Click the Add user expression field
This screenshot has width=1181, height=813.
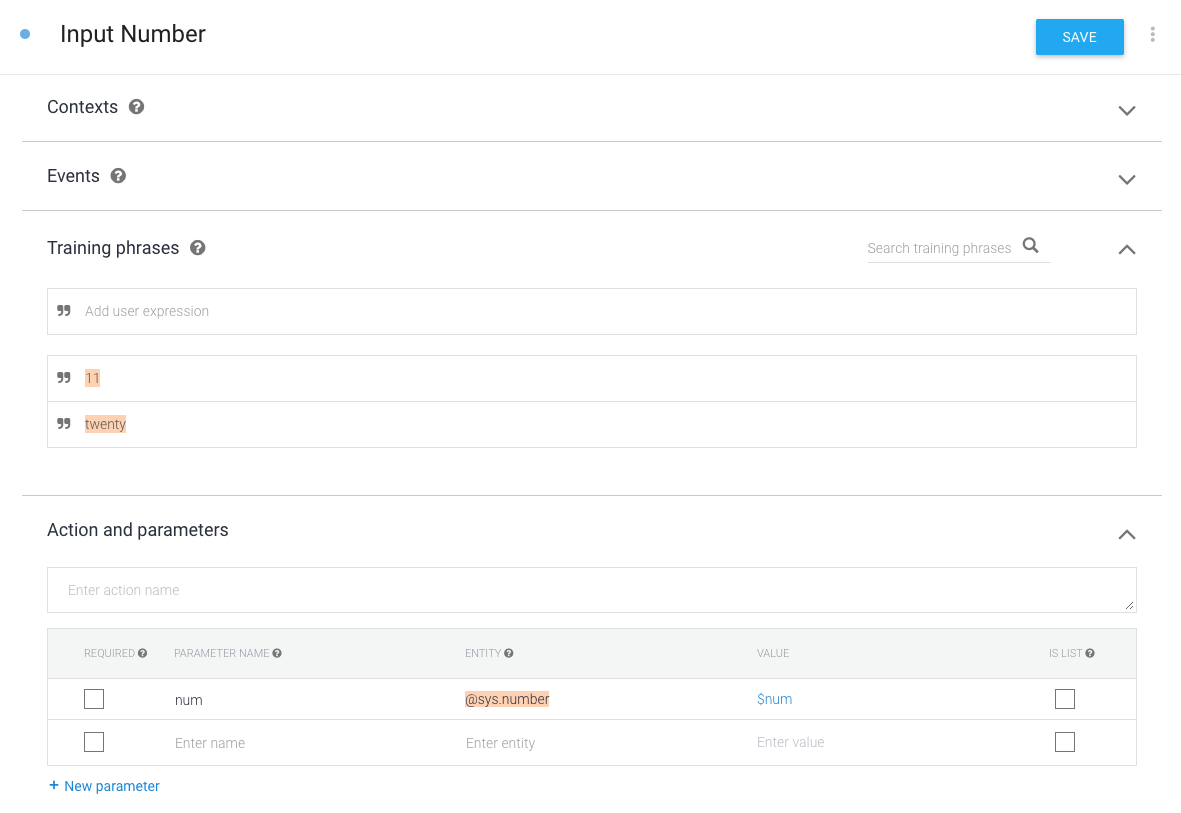pyautogui.click(x=592, y=311)
